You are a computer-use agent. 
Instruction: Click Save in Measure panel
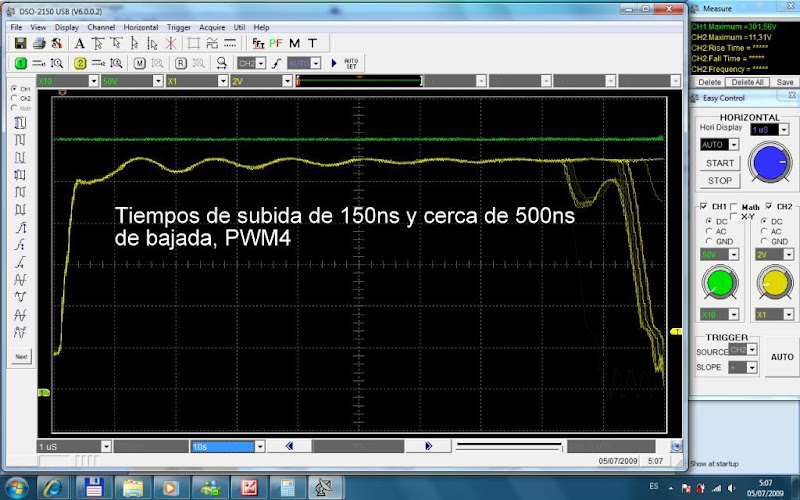click(785, 82)
